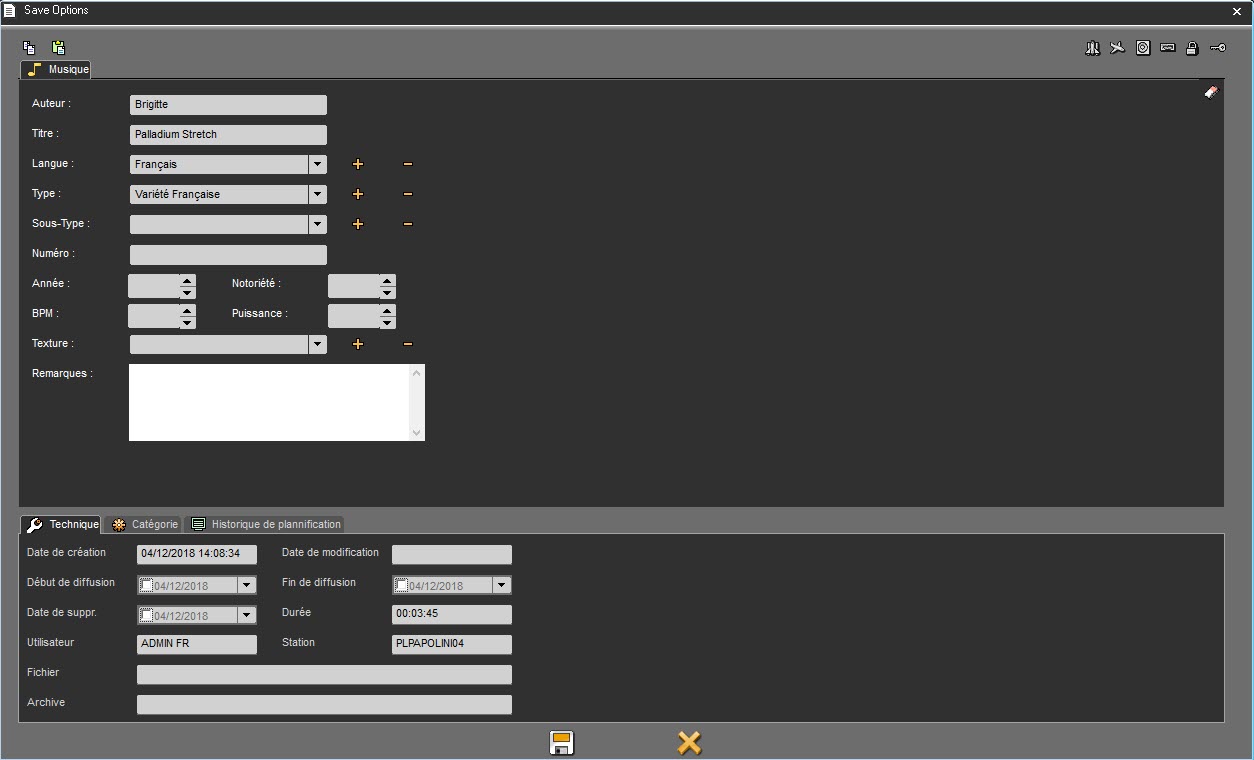Click inside the Remarques text area

pos(270,402)
